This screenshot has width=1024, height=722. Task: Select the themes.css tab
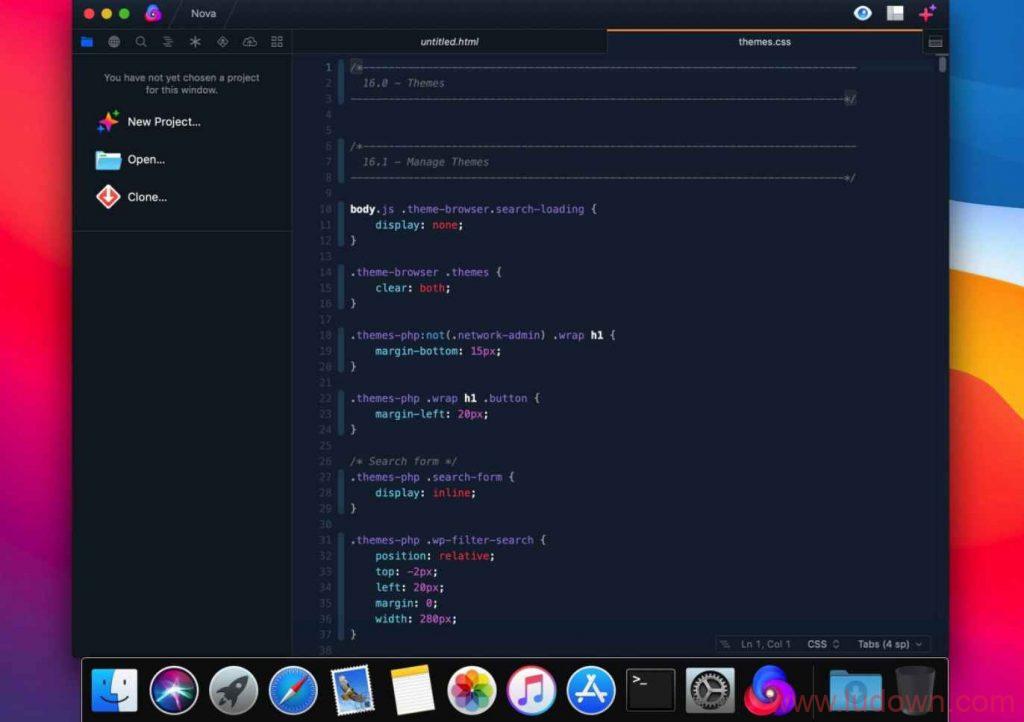[x=764, y=42]
